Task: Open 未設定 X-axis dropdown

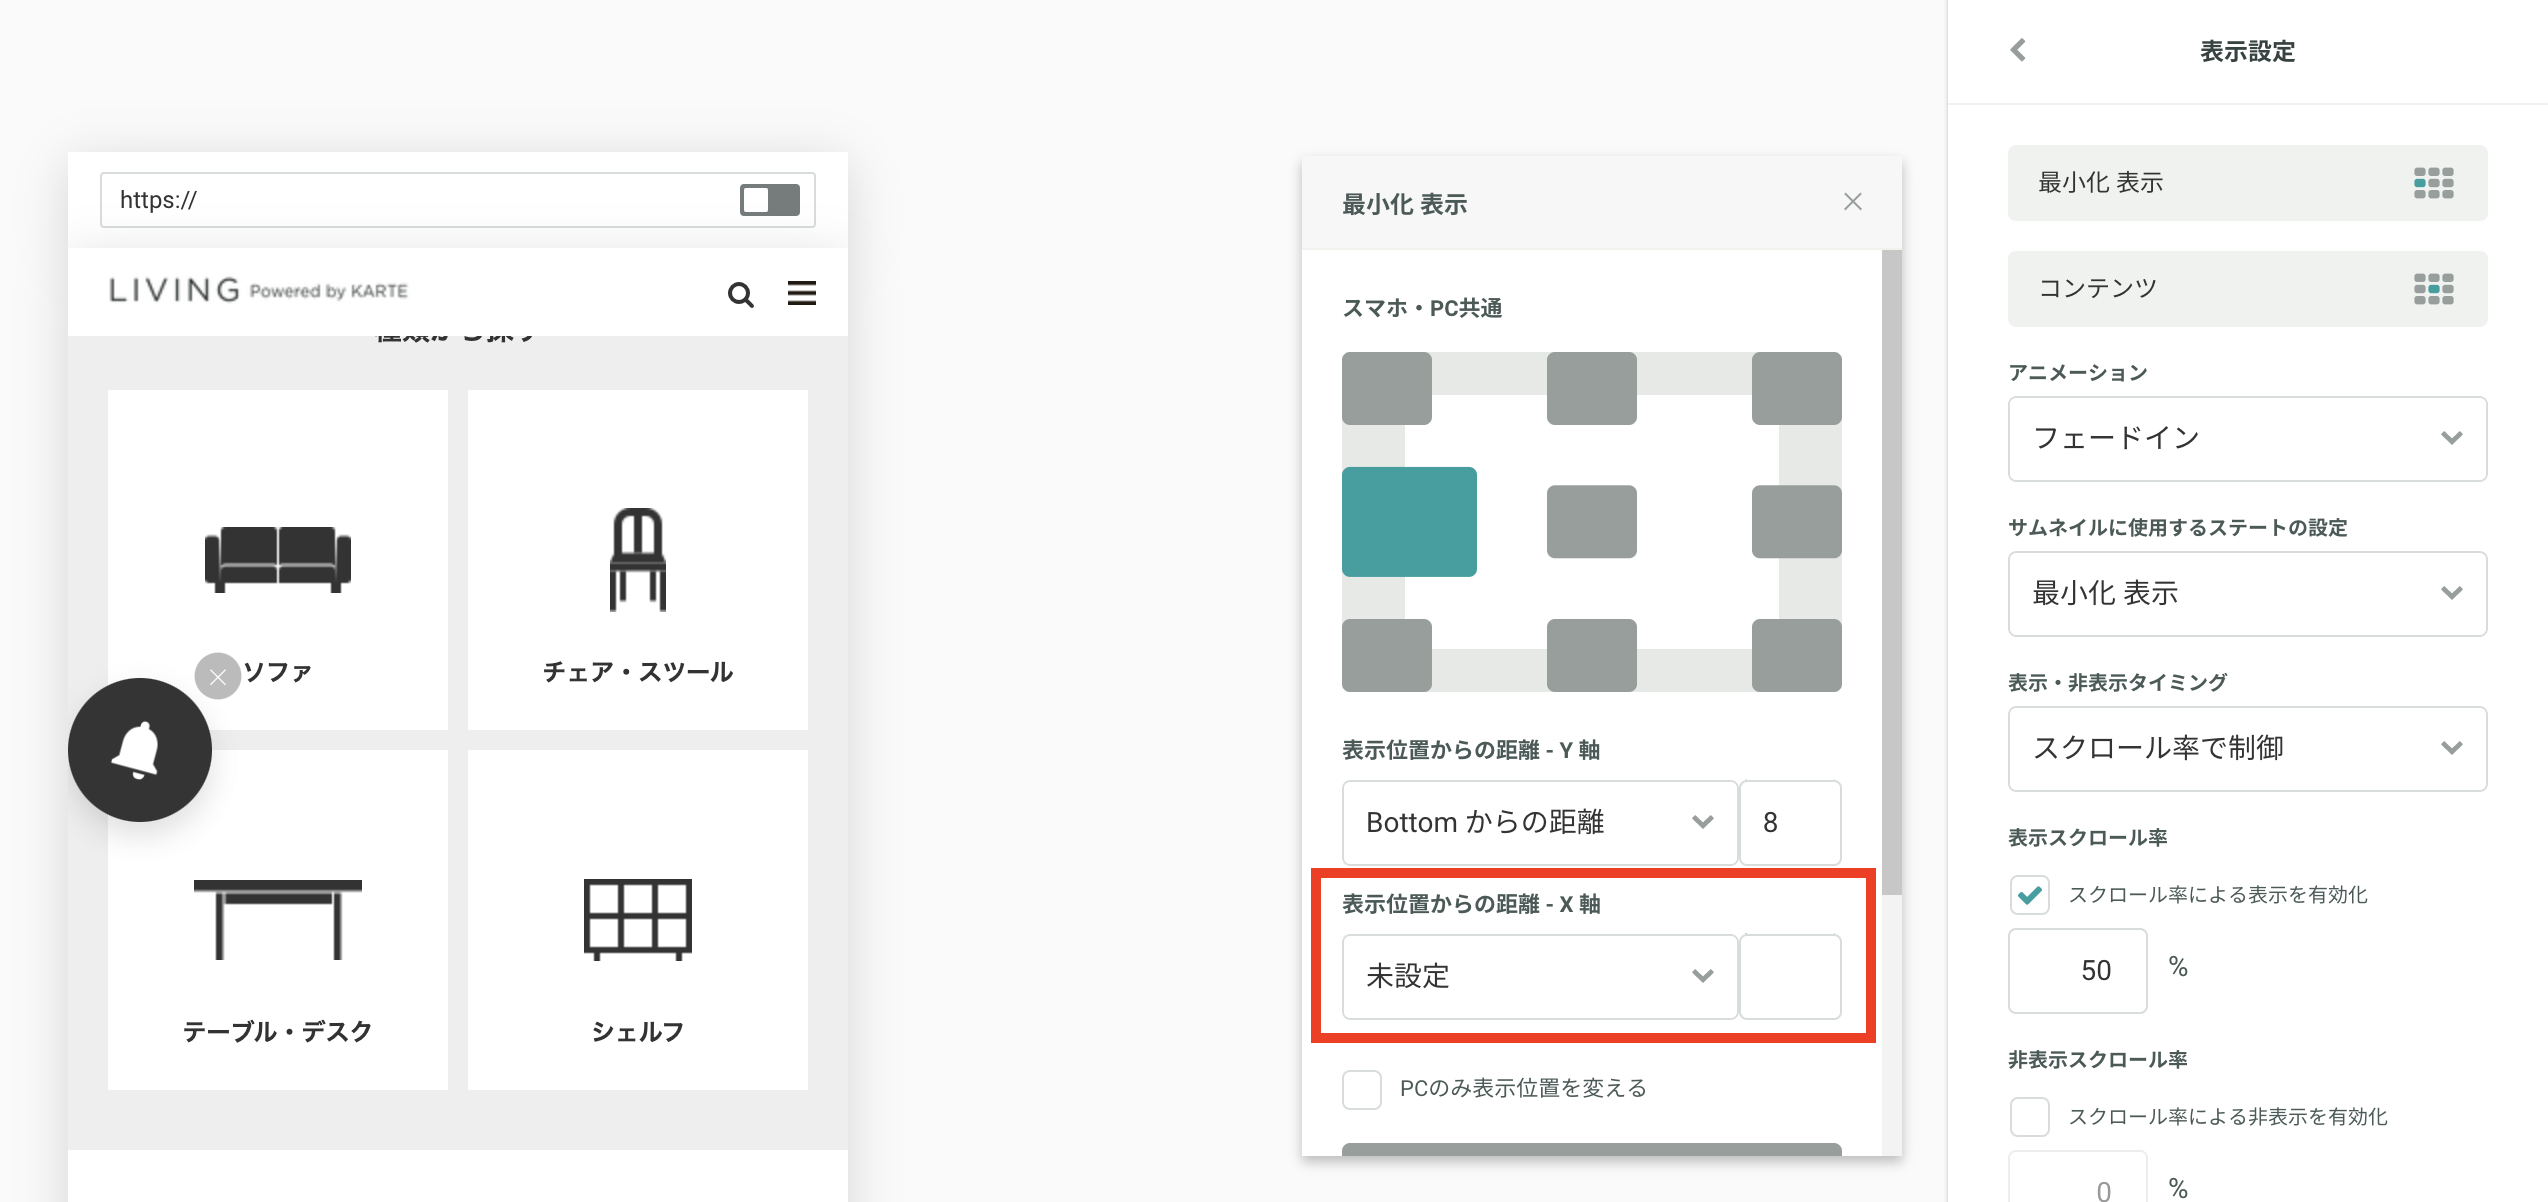Action: 1539,976
